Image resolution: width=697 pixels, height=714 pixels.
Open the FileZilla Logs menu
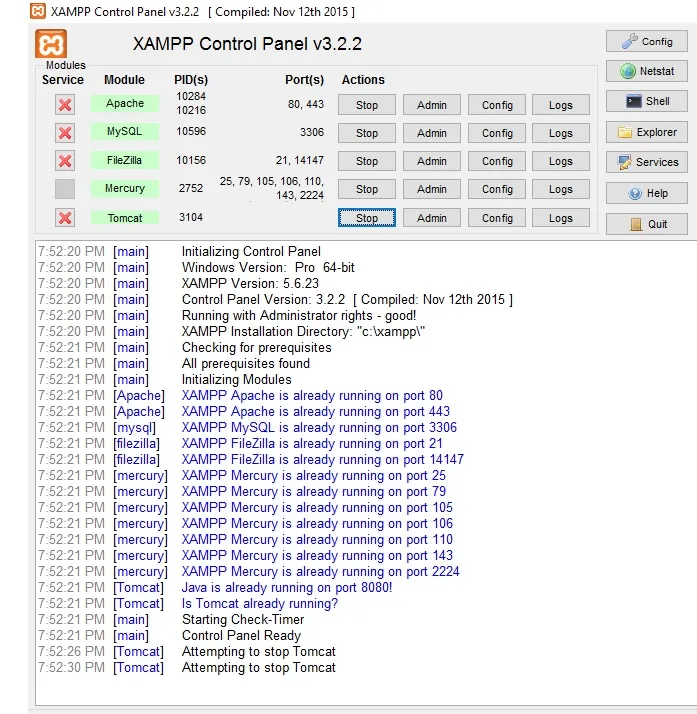561,161
